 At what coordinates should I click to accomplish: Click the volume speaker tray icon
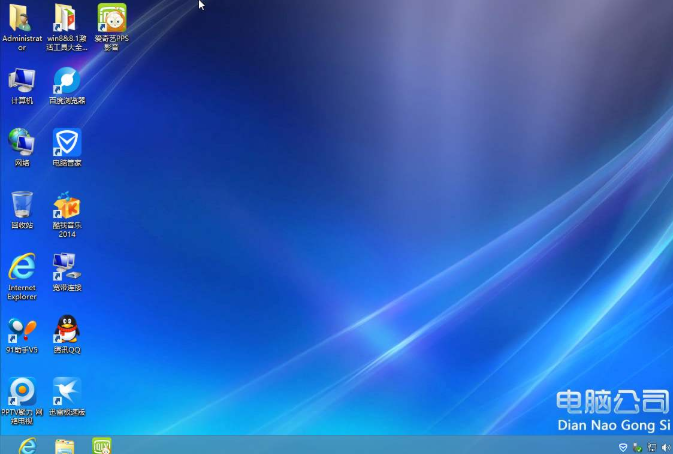[x=666, y=448]
